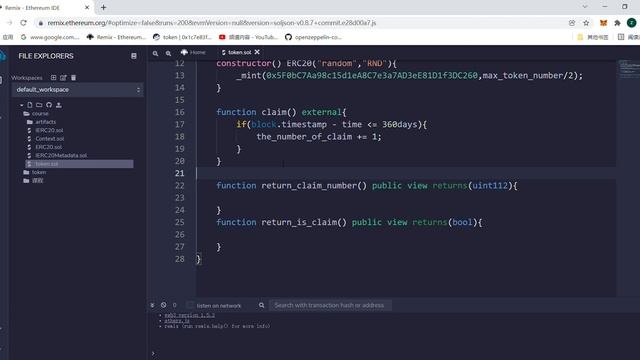Publish files to GitHub gist icon
This screenshot has width=640, height=360.
click(49, 105)
